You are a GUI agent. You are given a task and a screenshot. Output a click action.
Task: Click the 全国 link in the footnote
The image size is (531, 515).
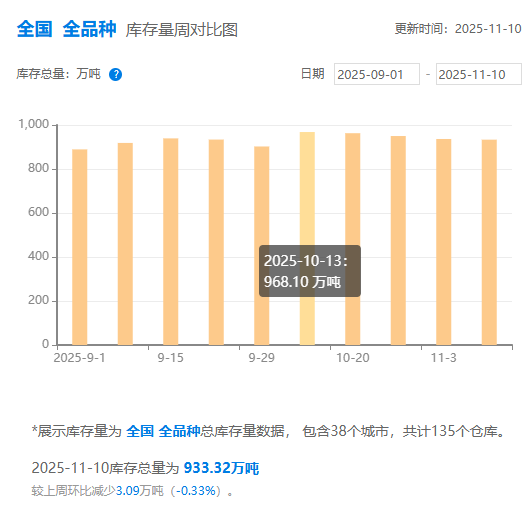140,431
